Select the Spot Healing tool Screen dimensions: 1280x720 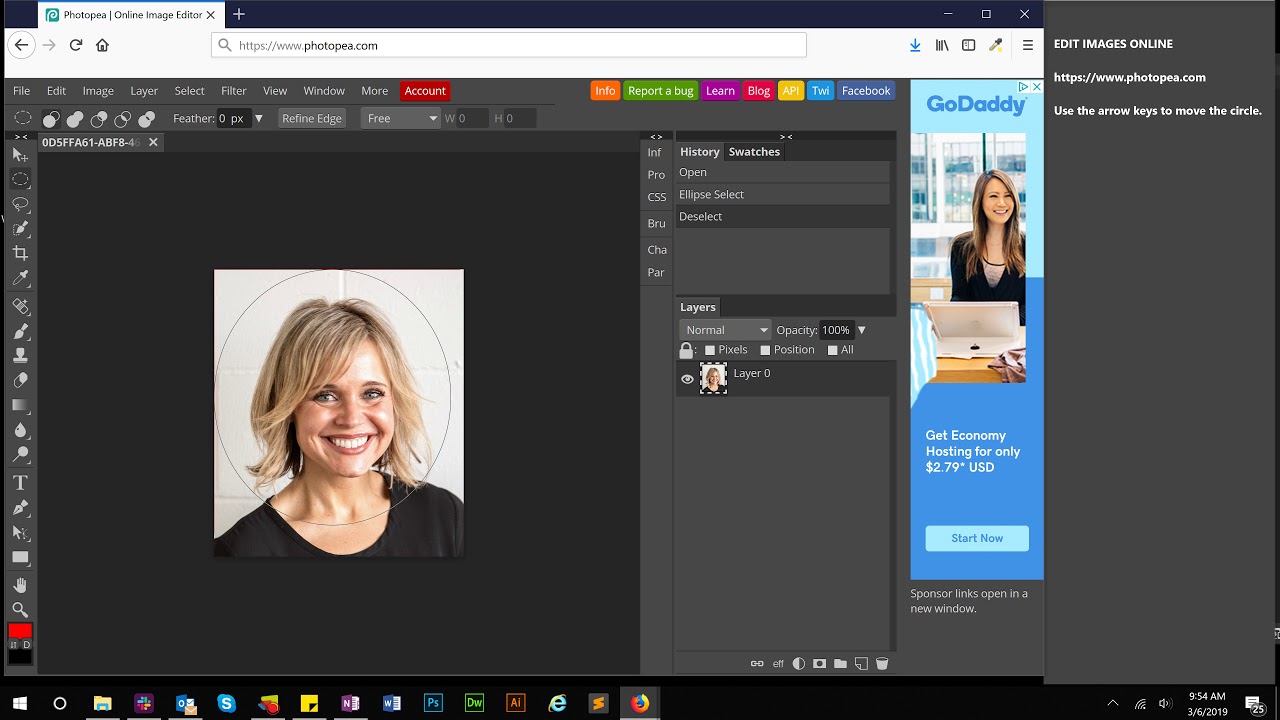pos(20,306)
